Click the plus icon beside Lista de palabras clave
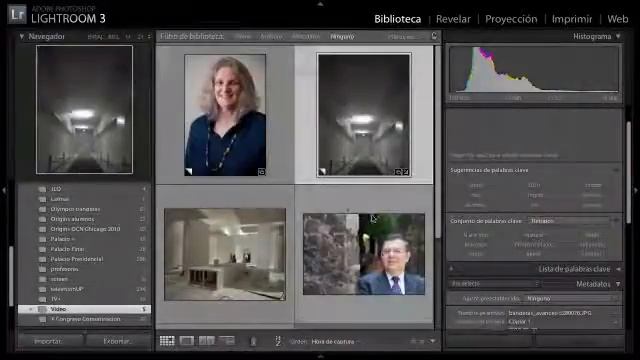The width and height of the screenshot is (640, 360). (451, 269)
